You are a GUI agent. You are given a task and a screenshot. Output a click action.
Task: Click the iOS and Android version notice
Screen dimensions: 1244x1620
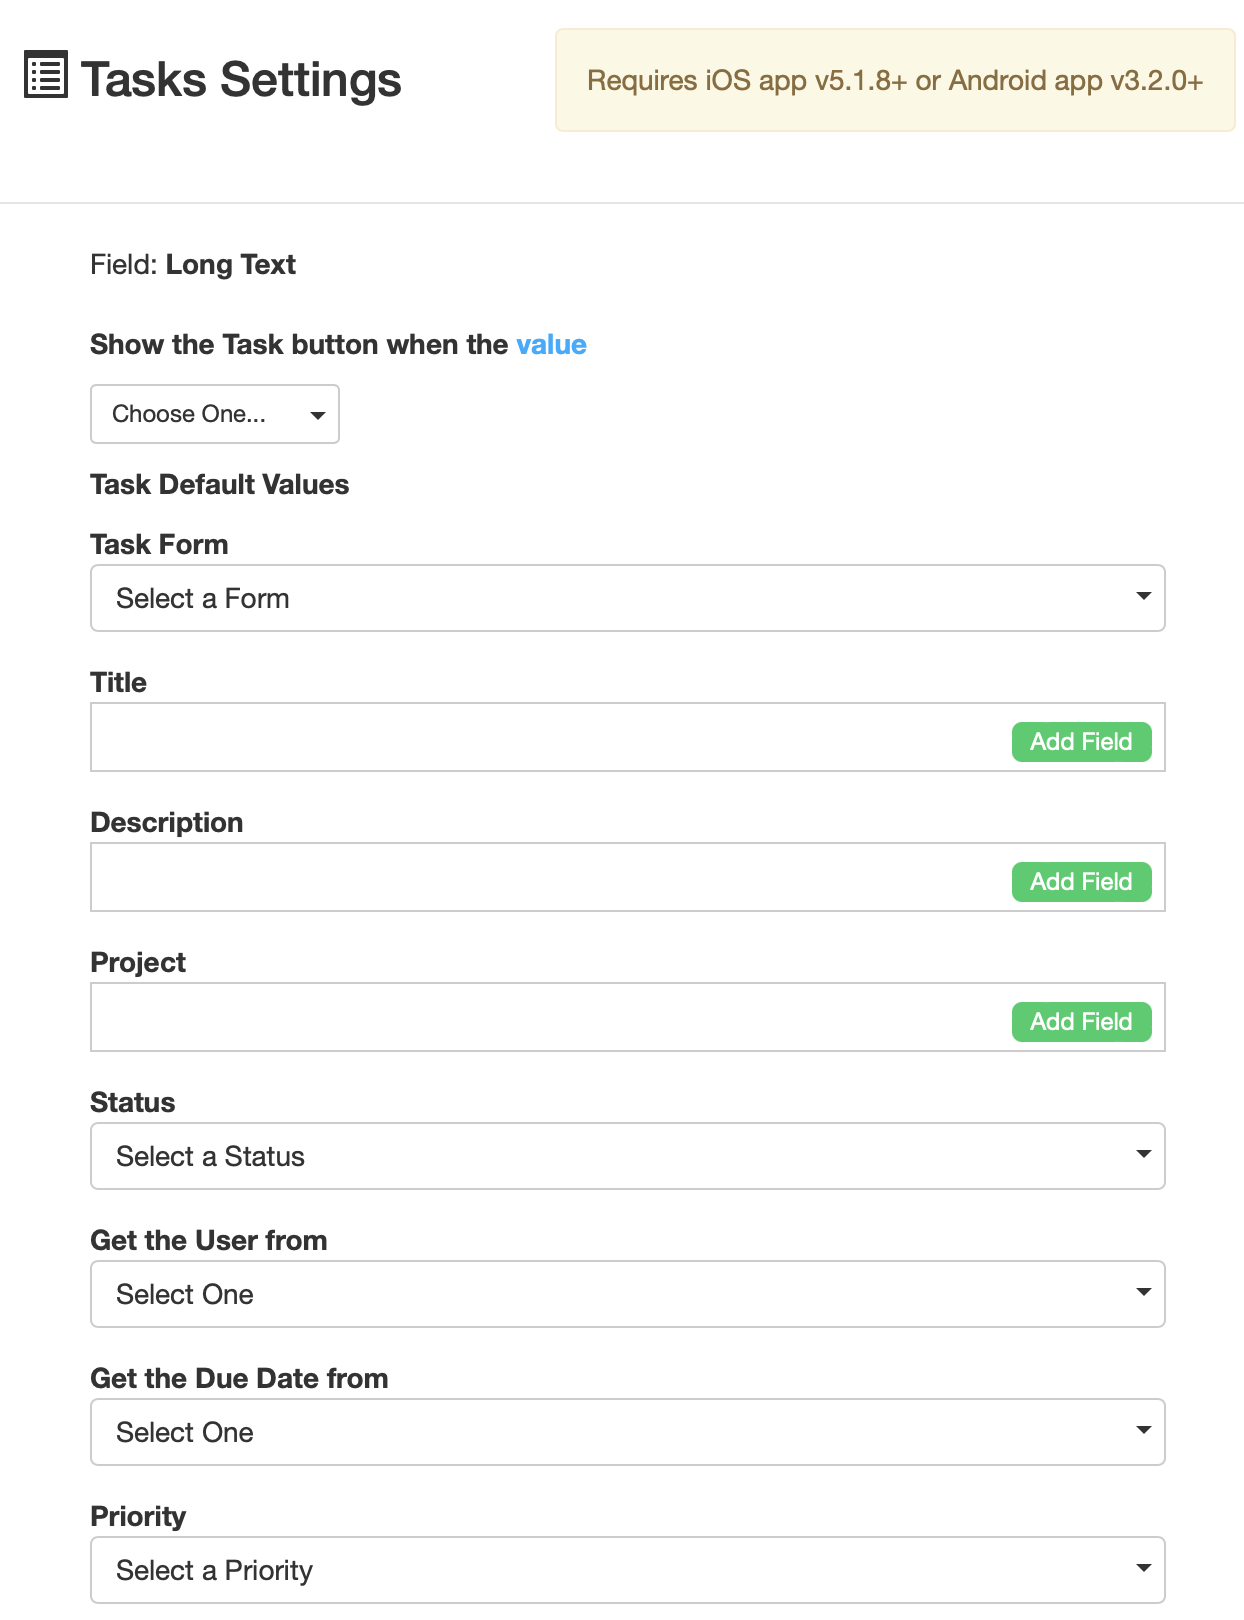tap(895, 81)
